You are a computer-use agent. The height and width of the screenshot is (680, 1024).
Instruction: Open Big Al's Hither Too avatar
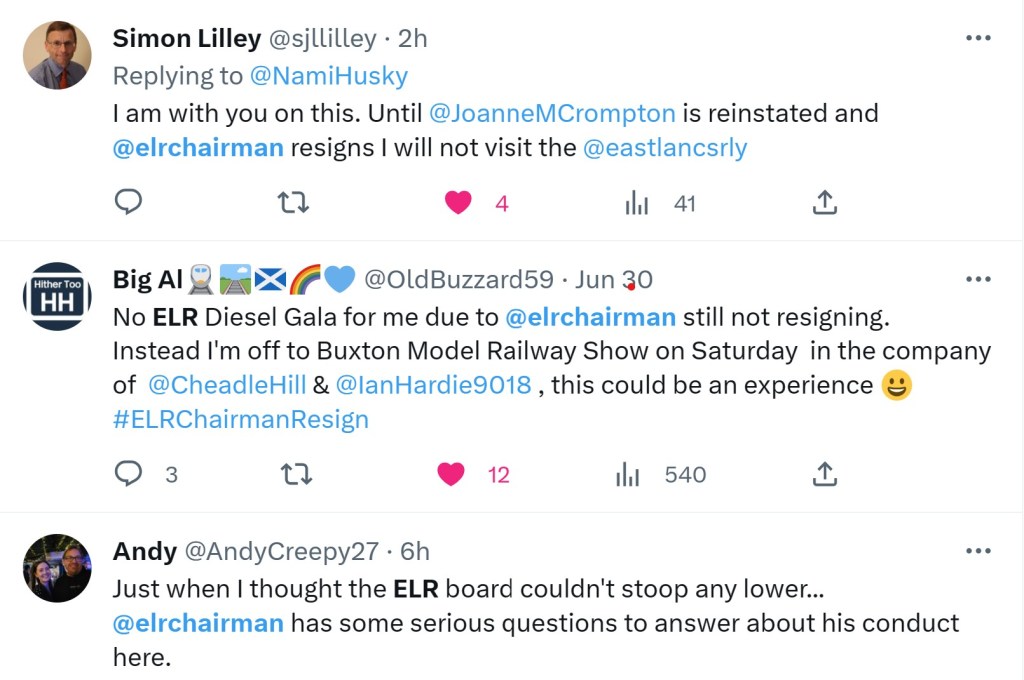(x=57, y=297)
